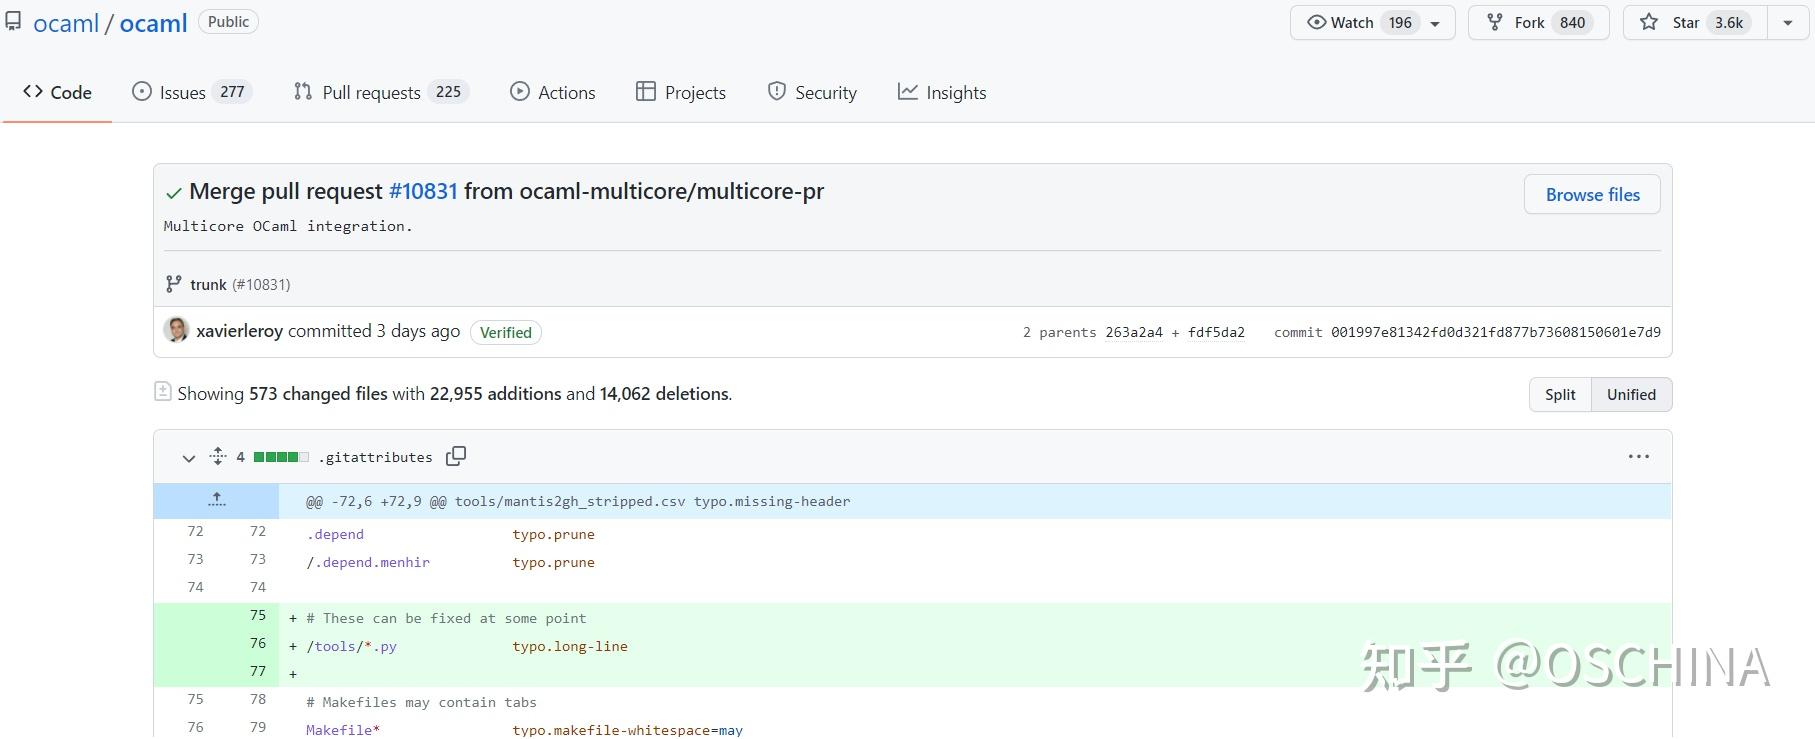The width and height of the screenshot is (1815, 739).
Task: Switch to the Insights tab
Action: (942, 92)
